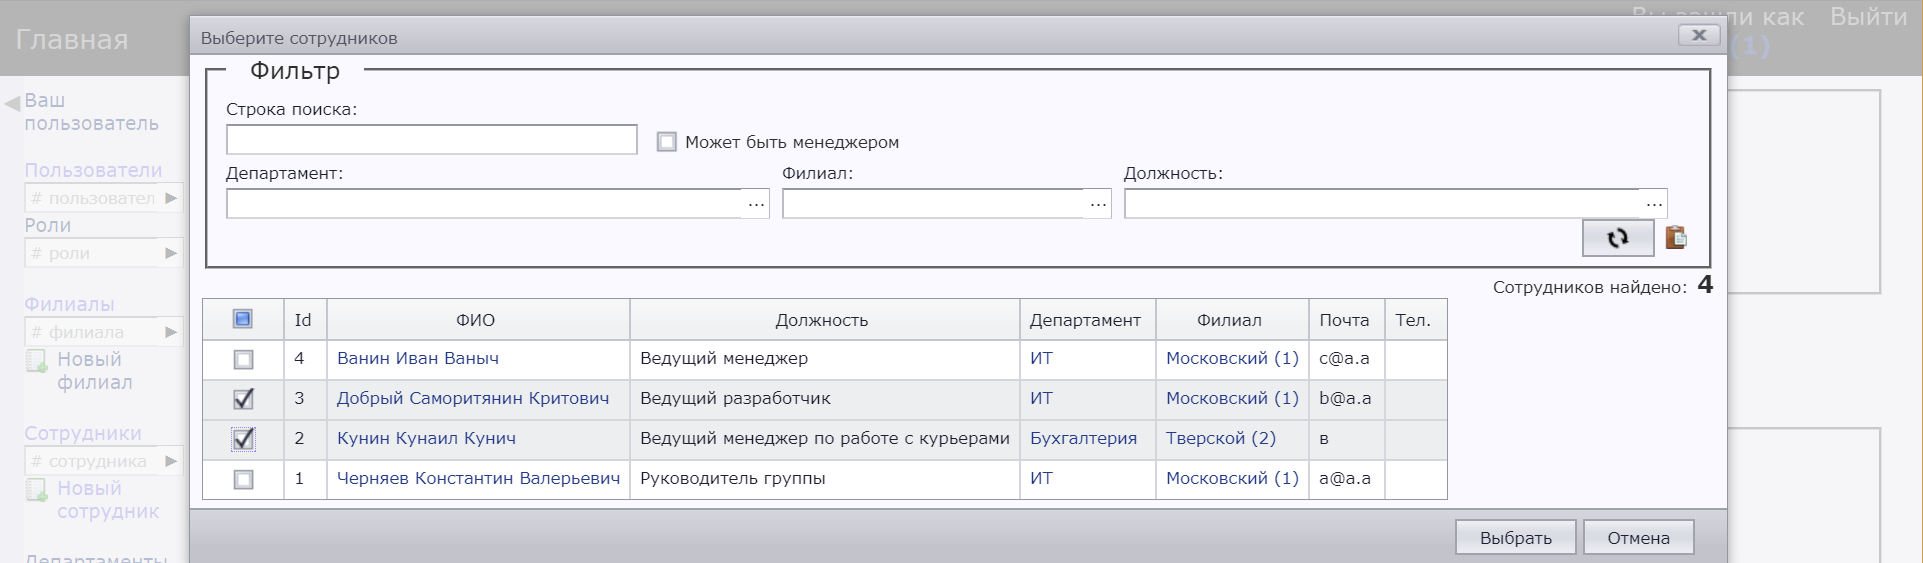
Task: Open the Департамент picker ellipsis
Action: [756, 204]
